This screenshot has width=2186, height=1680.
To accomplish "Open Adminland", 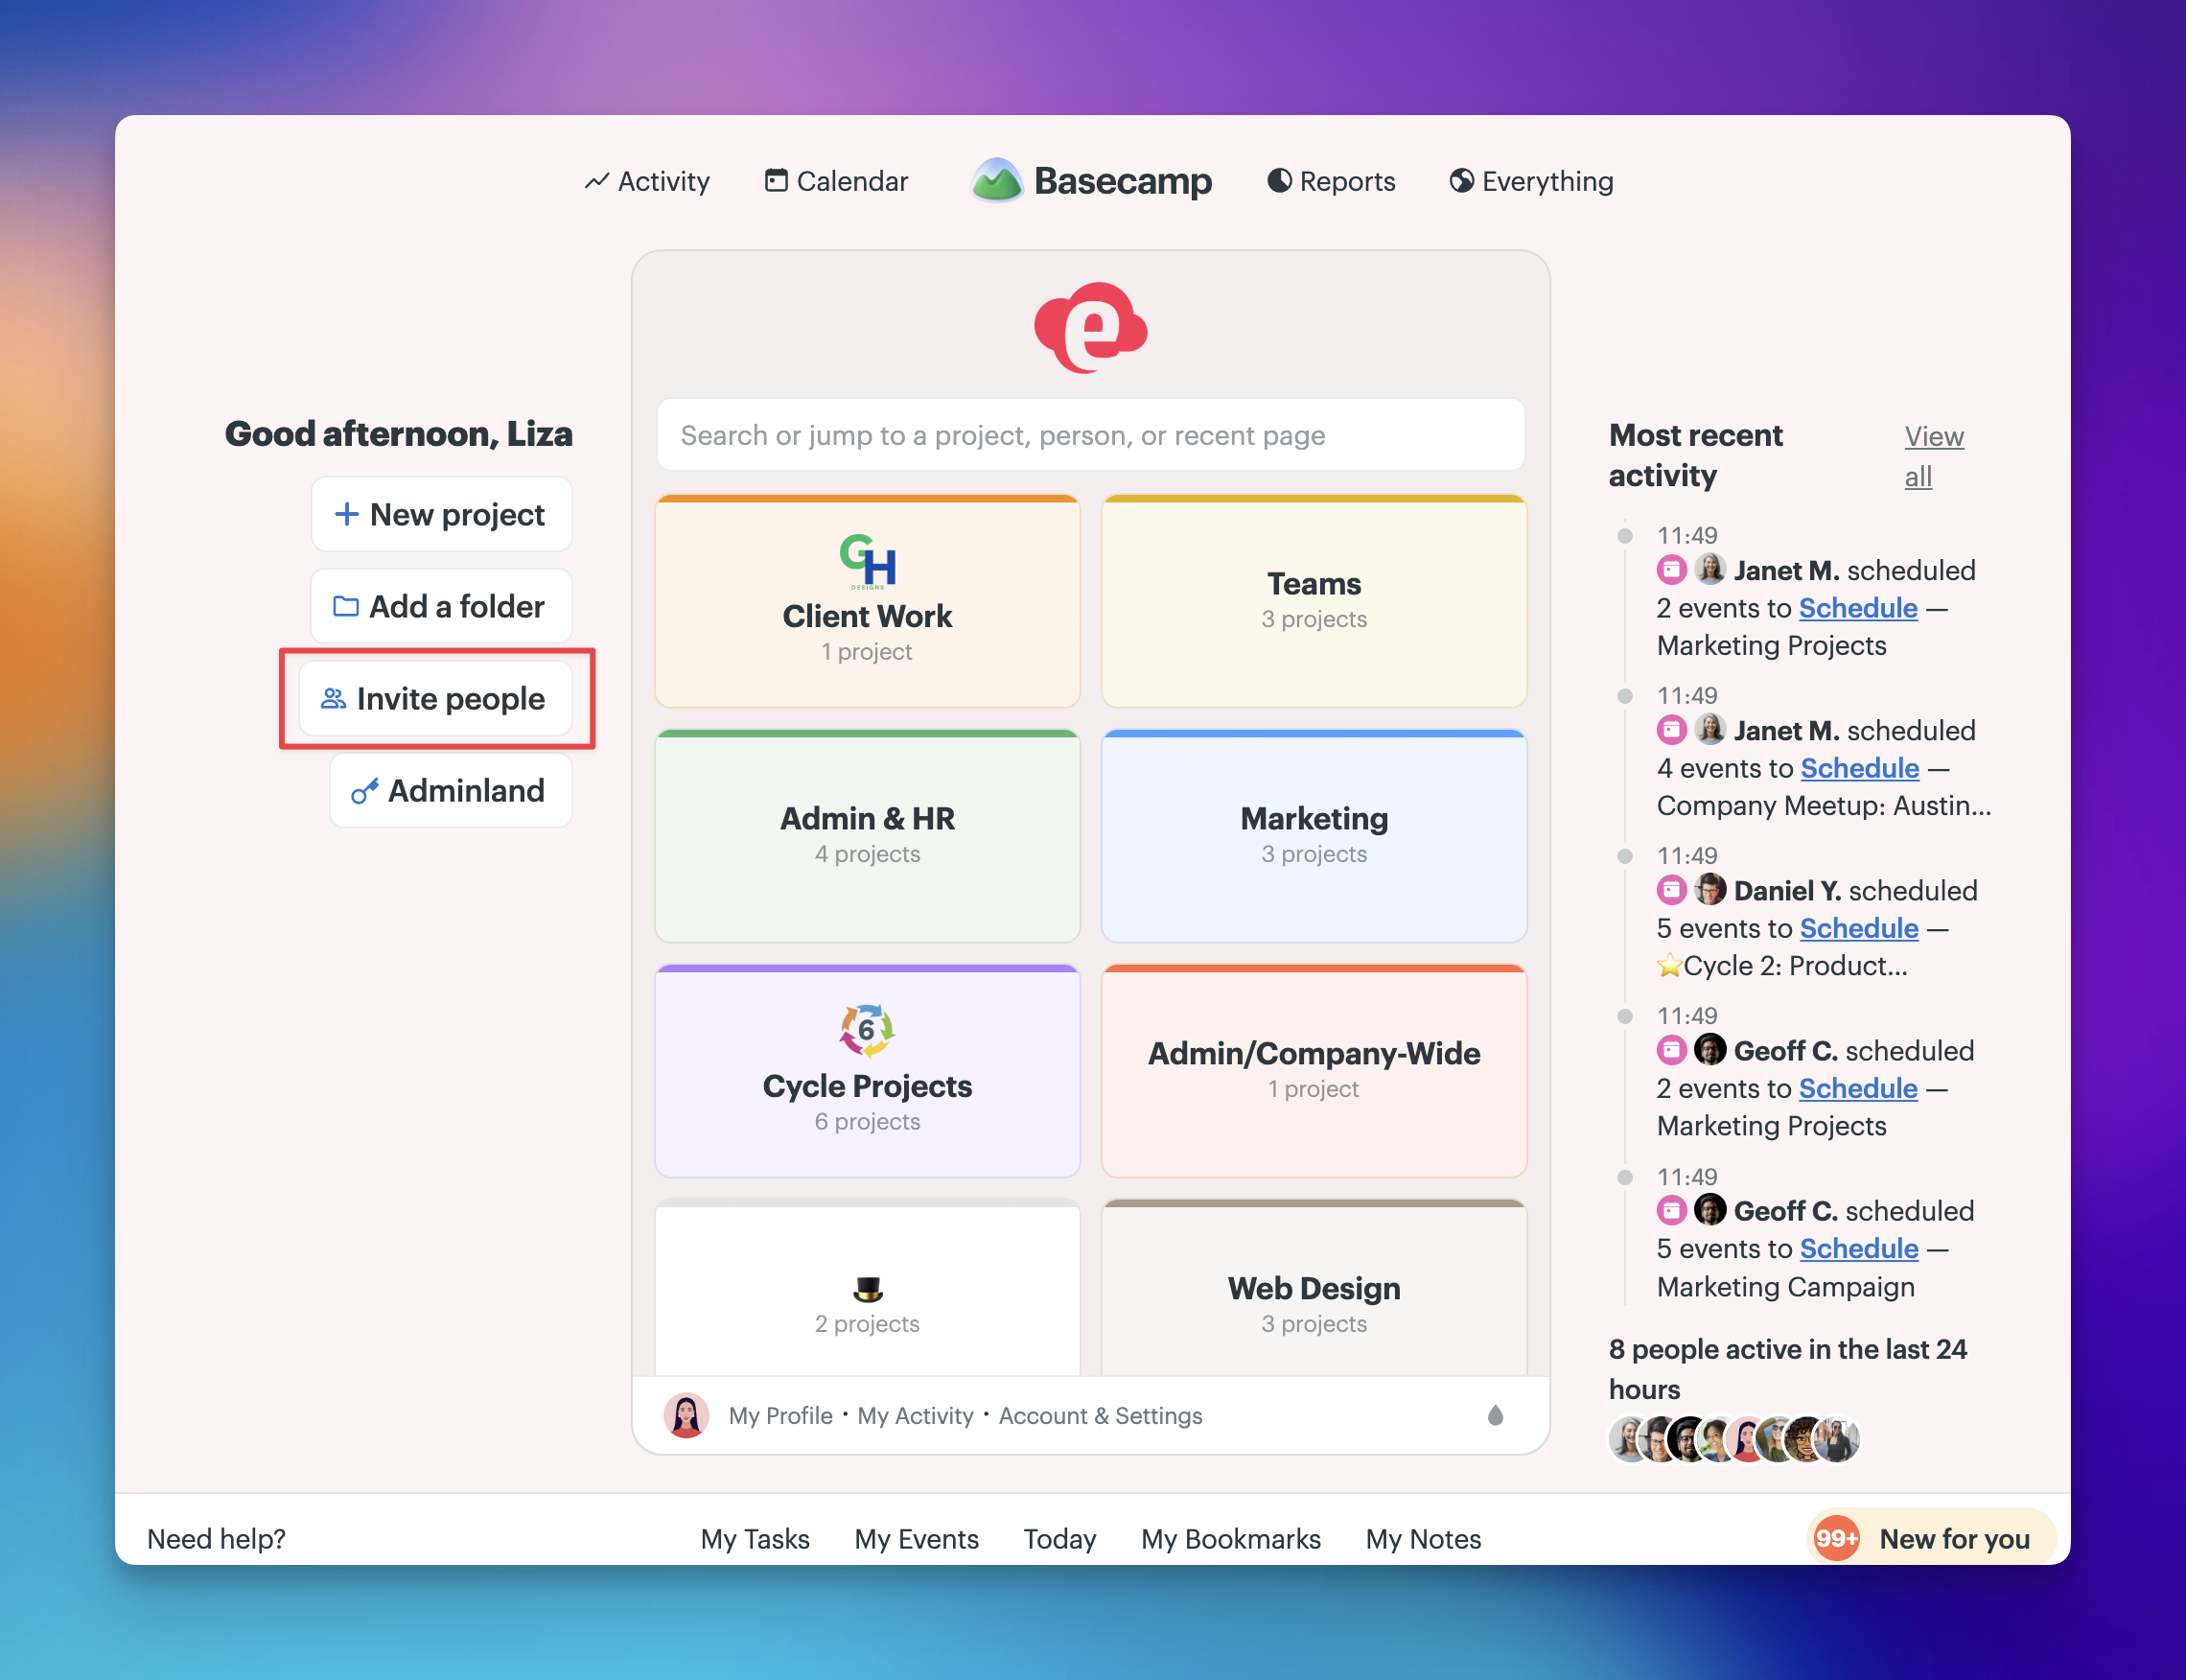I will tap(450, 790).
